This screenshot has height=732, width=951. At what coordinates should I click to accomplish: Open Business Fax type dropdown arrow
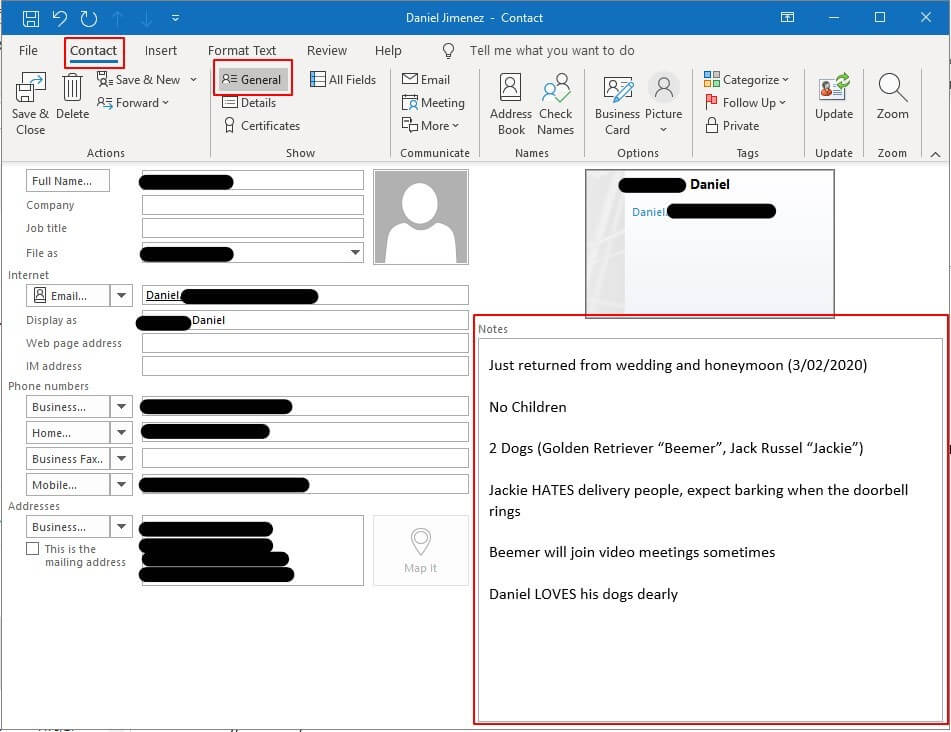click(x=121, y=459)
